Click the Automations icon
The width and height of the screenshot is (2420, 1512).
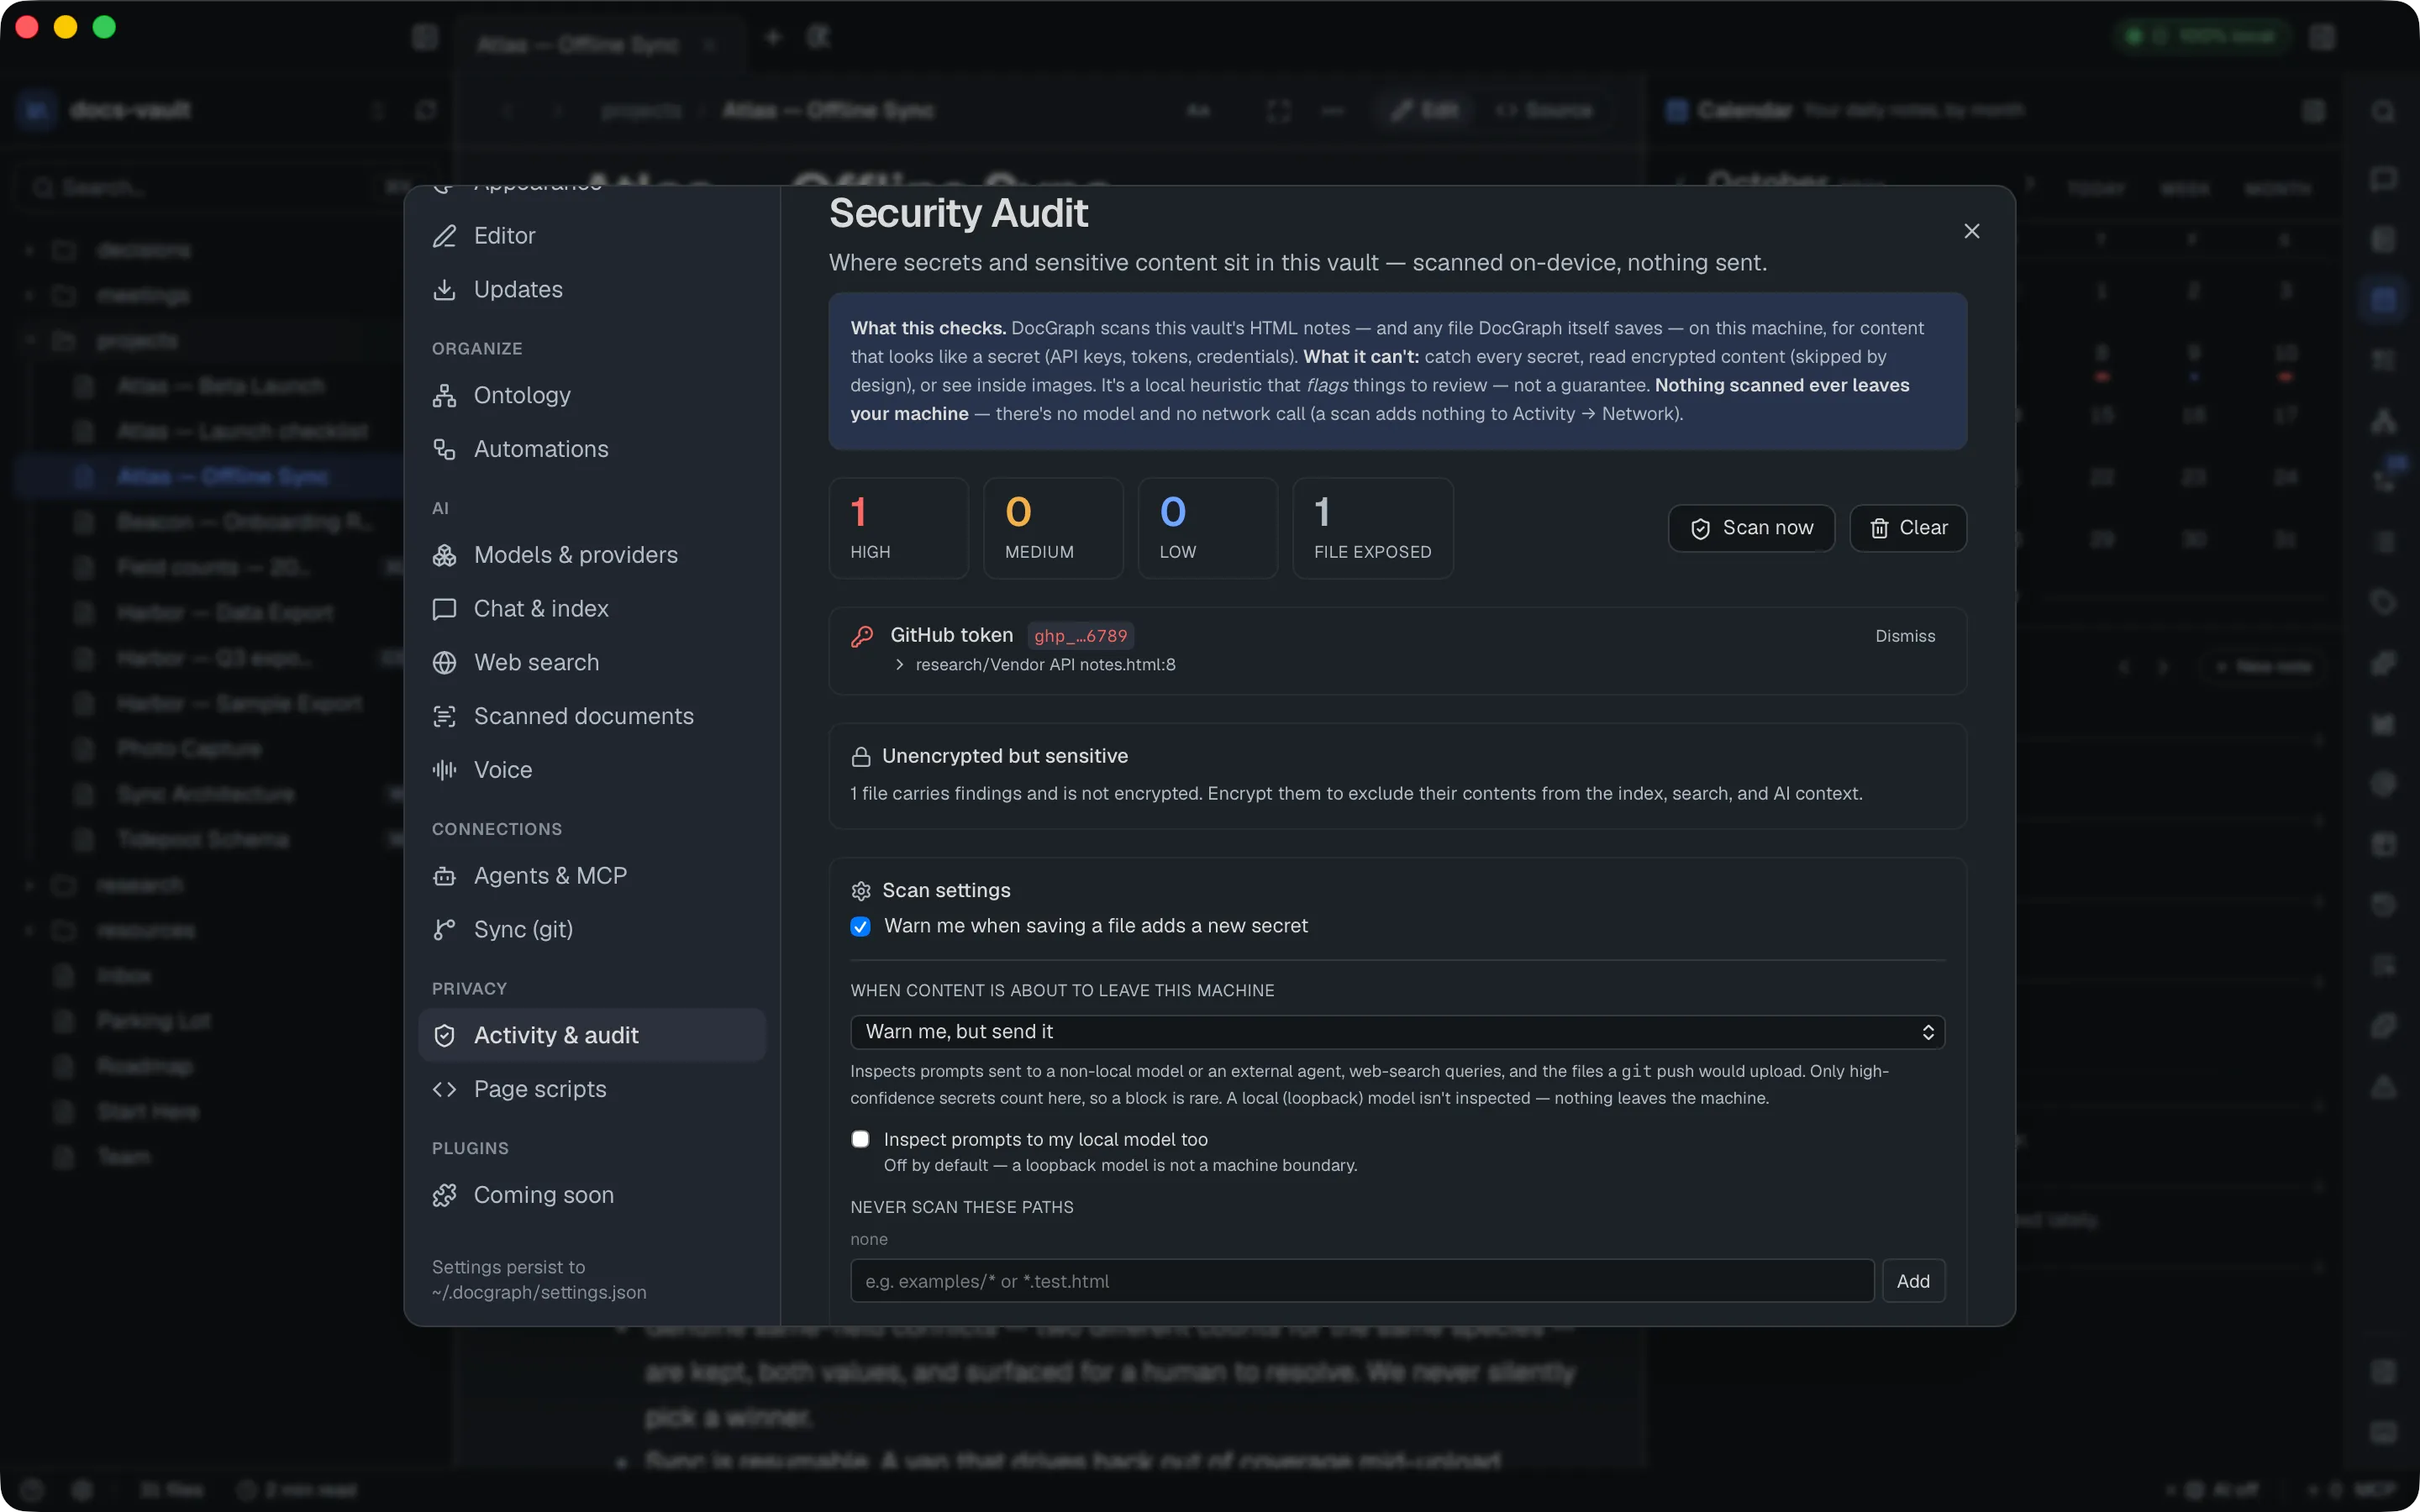coord(444,450)
